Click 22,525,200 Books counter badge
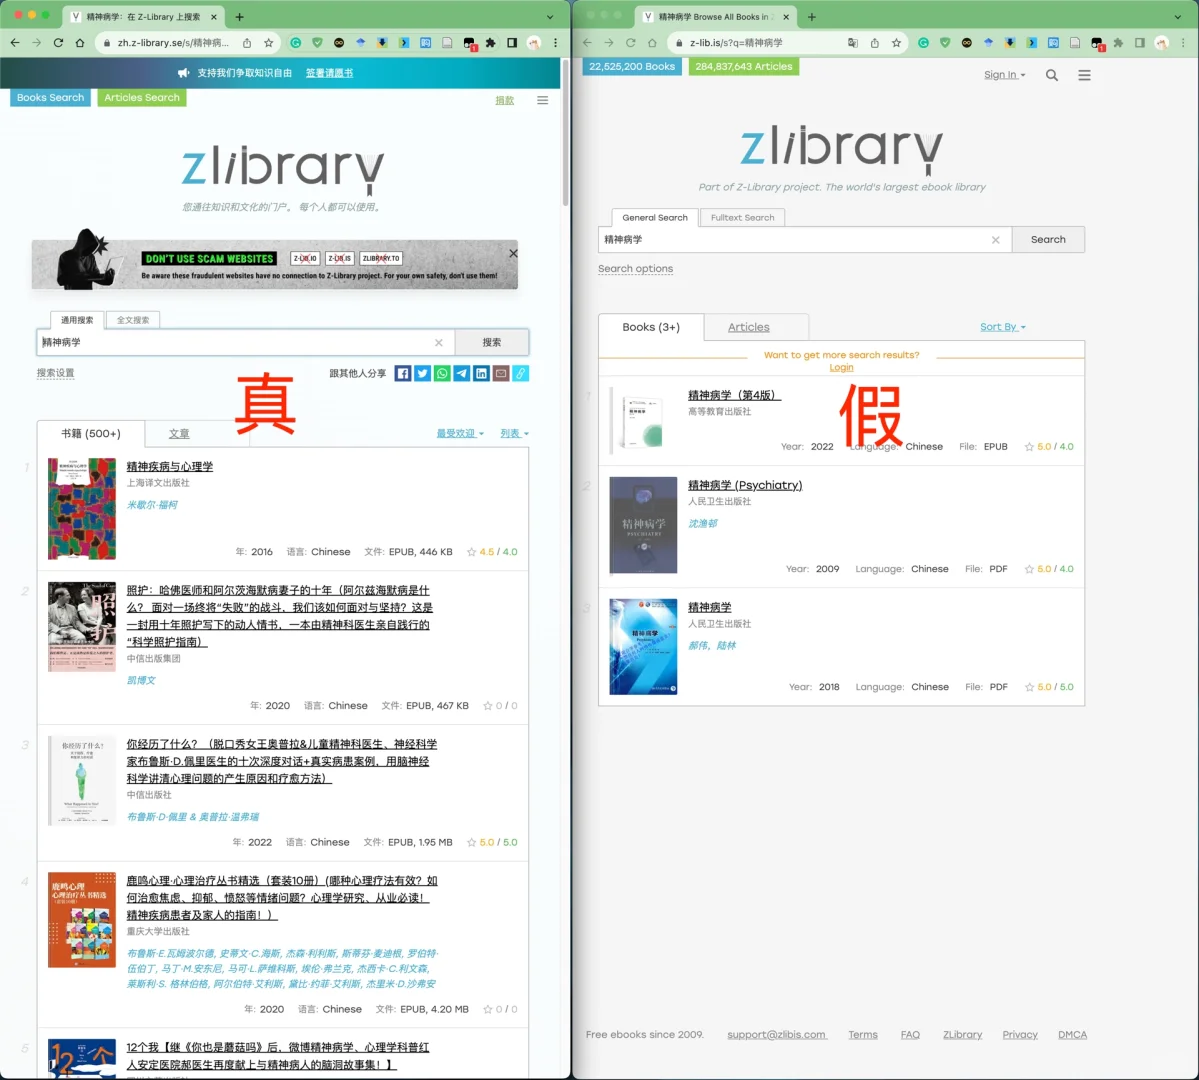The width and height of the screenshot is (1199, 1080). coord(632,67)
